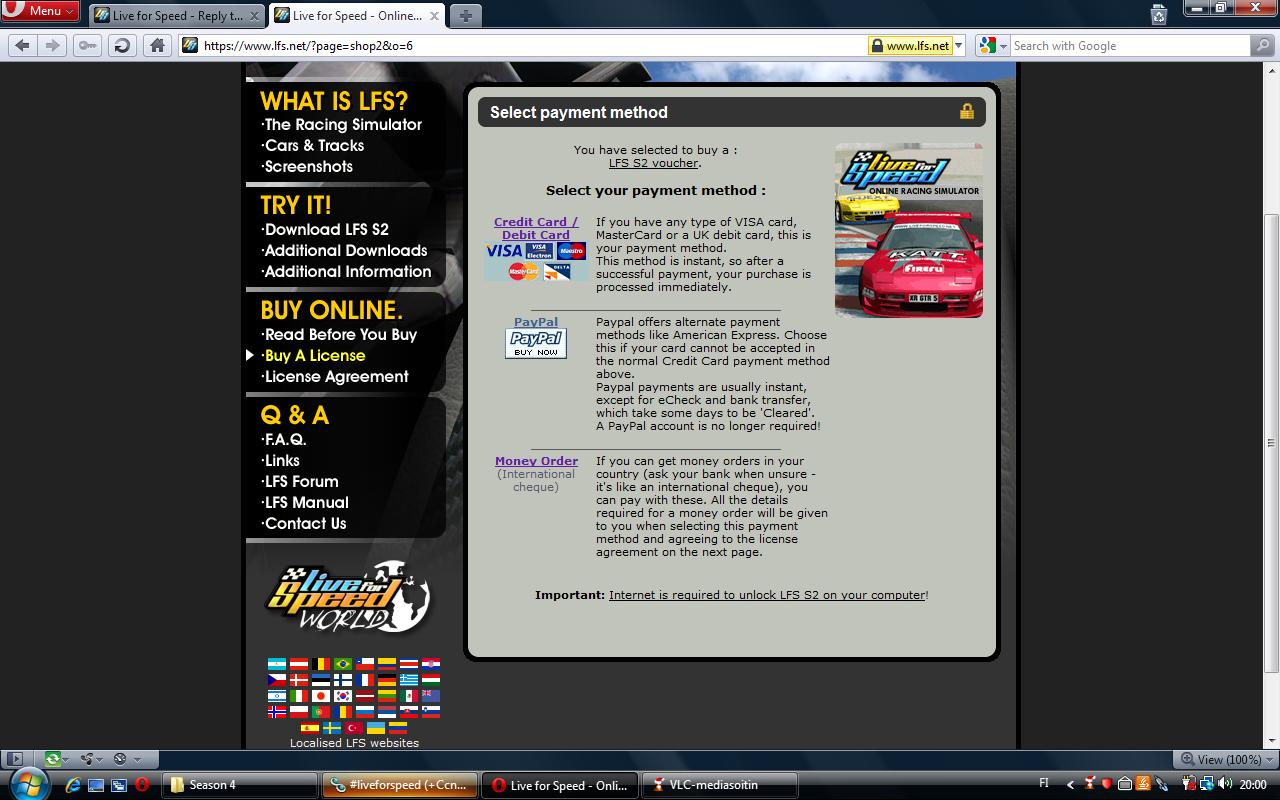The height and width of the screenshot is (800, 1280).
Task: Launch Internet Explorer from quick launch
Action: click(74, 785)
